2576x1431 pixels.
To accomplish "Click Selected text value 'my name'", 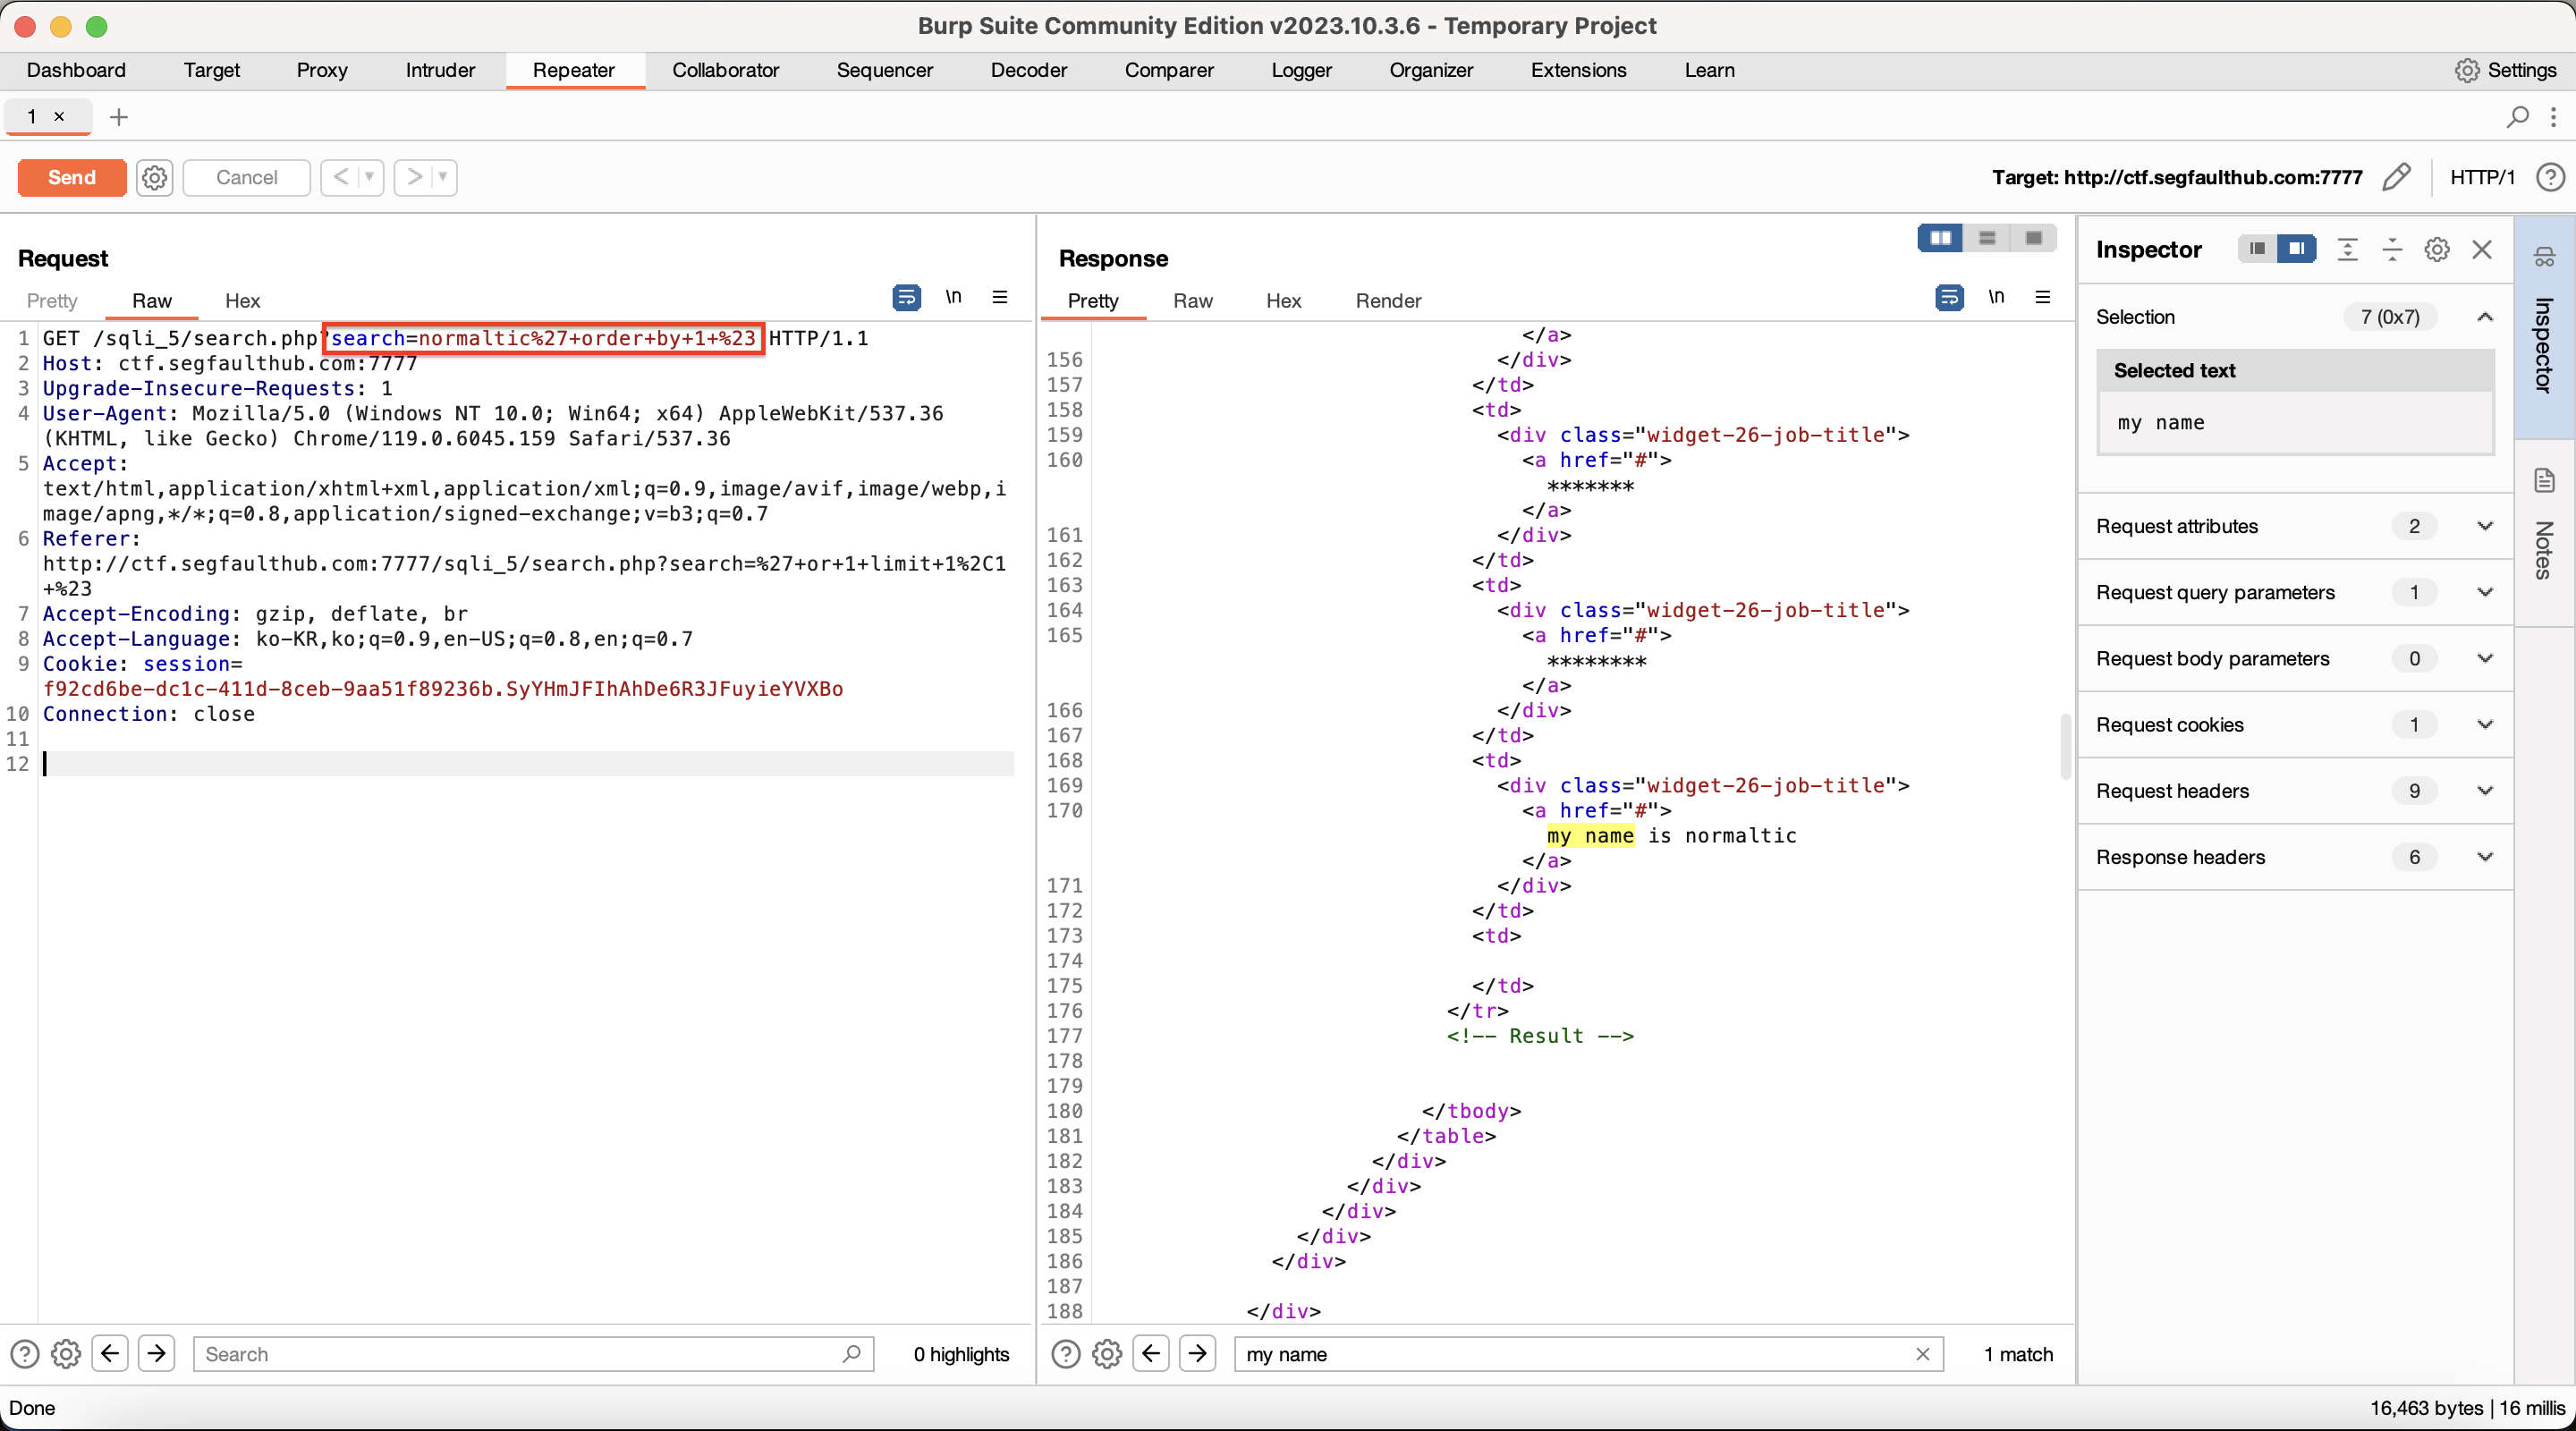I will click(x=2160, y=422).
